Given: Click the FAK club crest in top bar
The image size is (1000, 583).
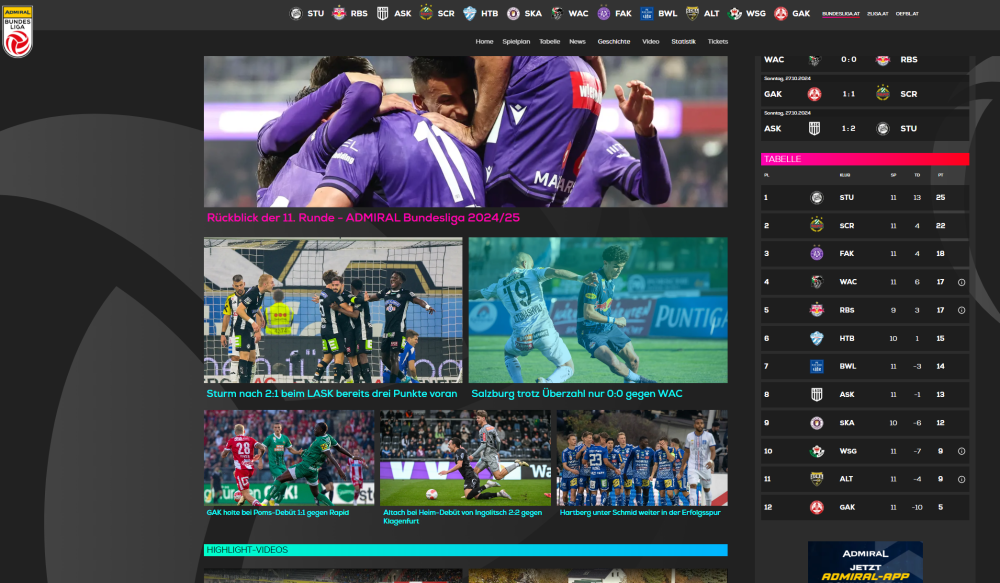Looking at the screenshot, I should 603,13.
